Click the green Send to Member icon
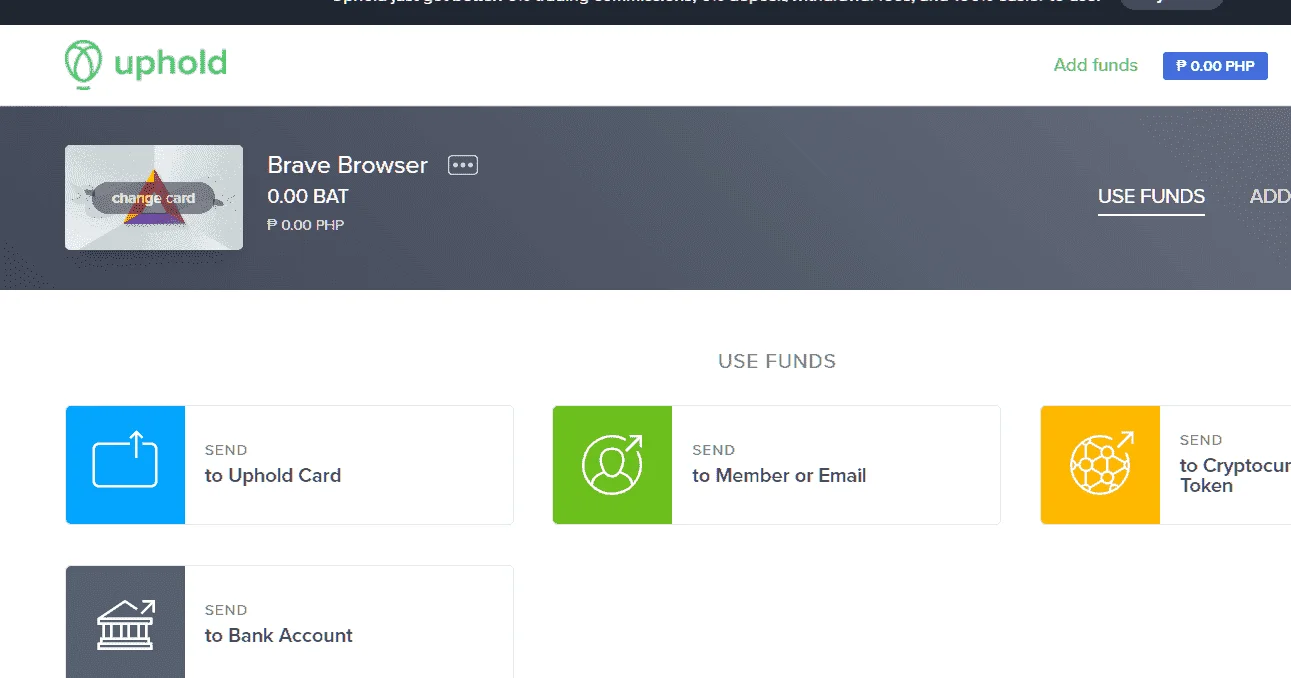1291x678 pixels. click(x=612, y=465)
